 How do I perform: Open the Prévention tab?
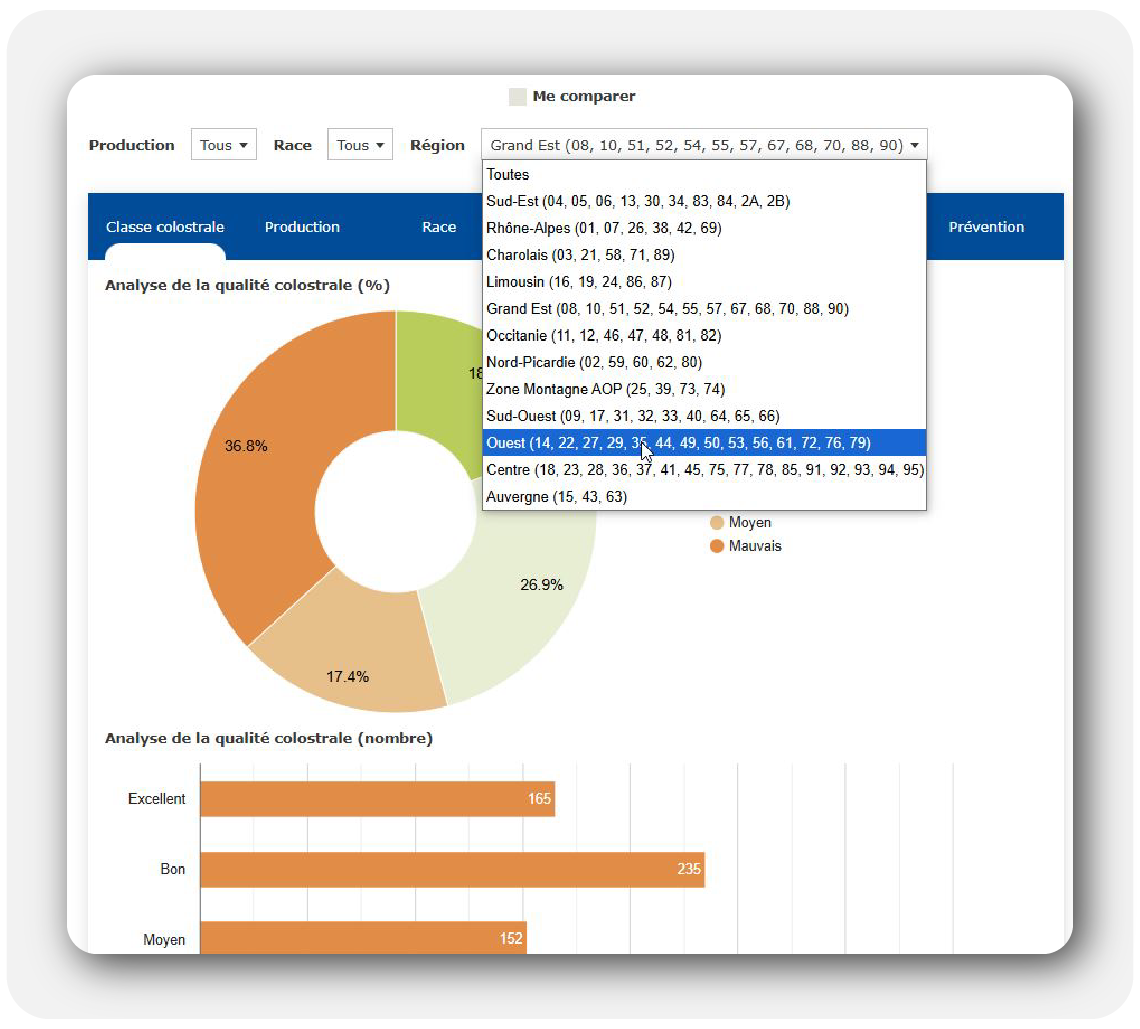[986, 227]
